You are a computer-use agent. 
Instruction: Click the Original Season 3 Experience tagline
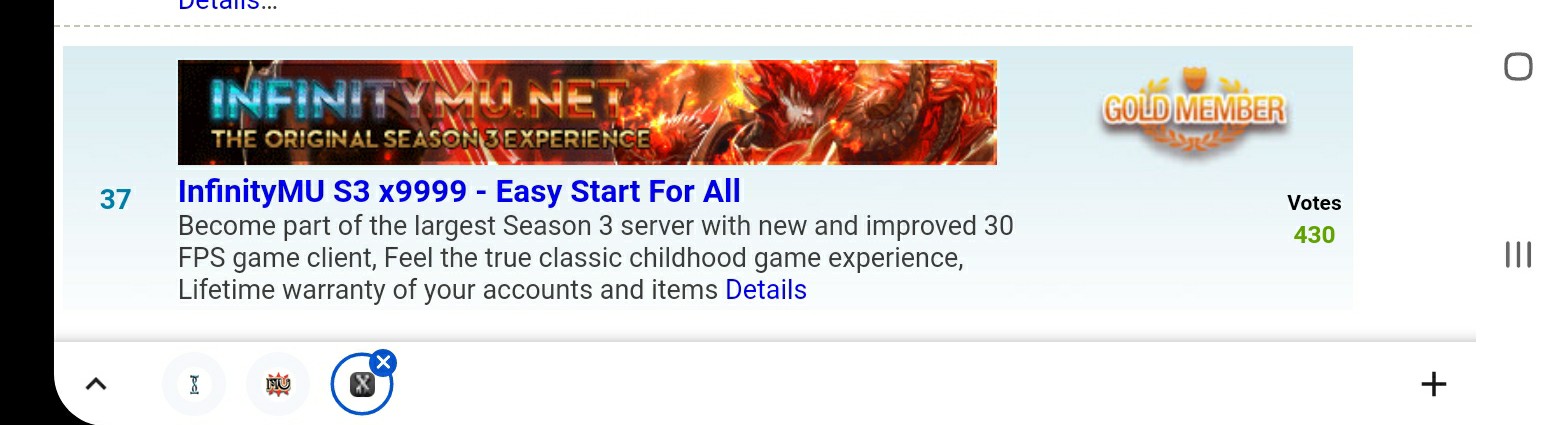pyautogui.click(x=430, y=139)
